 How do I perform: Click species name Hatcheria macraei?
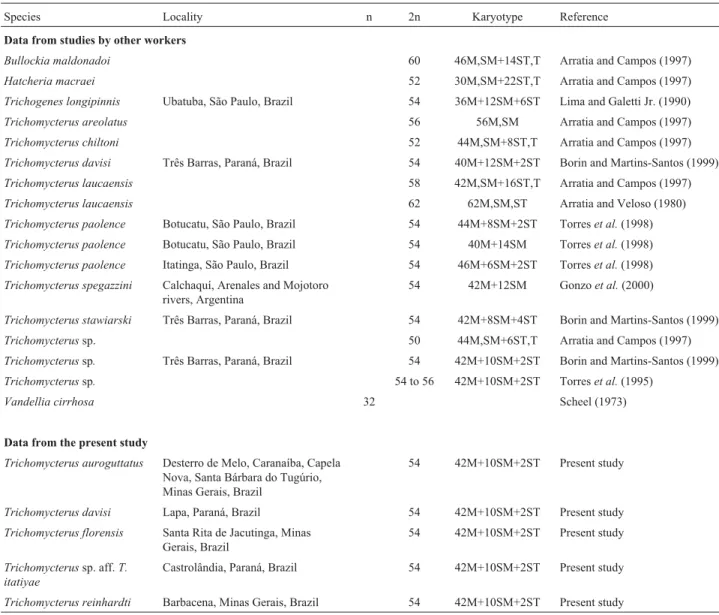pyautogui.click(x=50, y=81)
